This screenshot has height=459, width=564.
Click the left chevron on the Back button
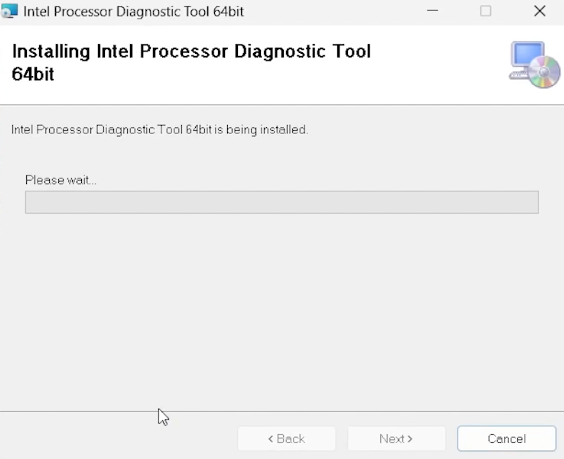(270, 438)
